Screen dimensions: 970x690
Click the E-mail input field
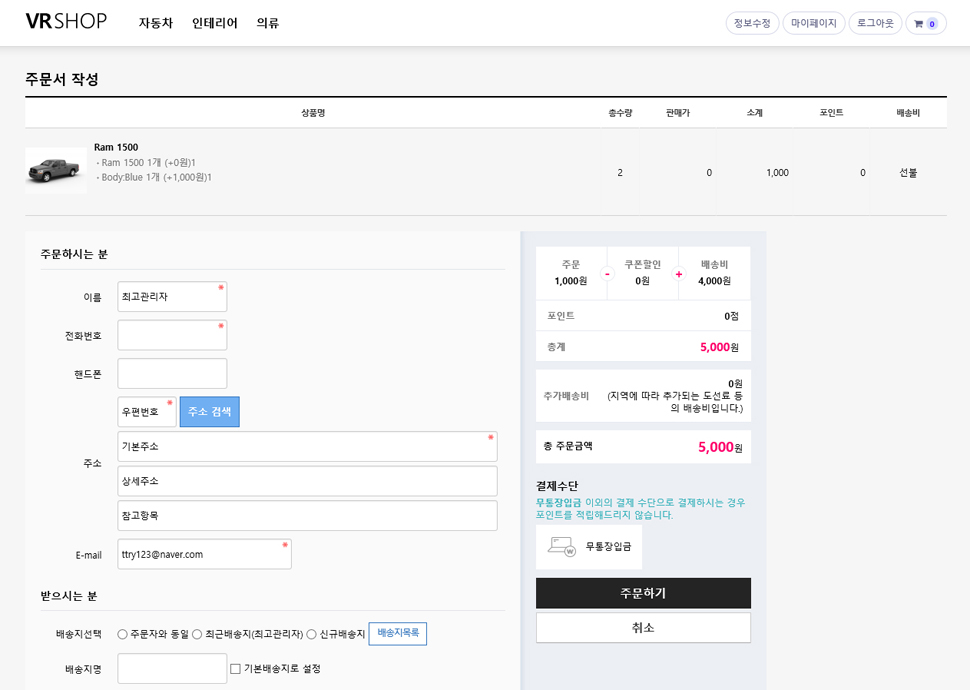tap(204, 554)
